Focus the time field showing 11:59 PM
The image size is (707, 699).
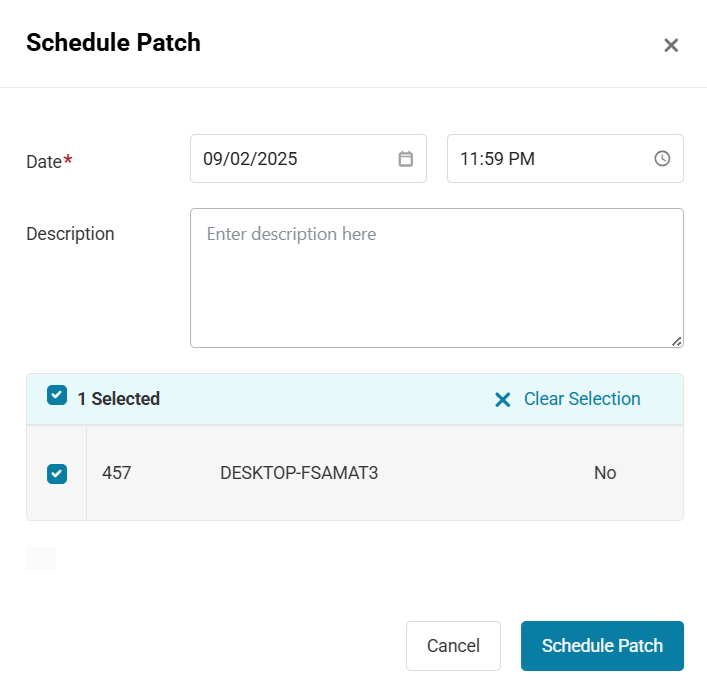[x=565, y=159]
